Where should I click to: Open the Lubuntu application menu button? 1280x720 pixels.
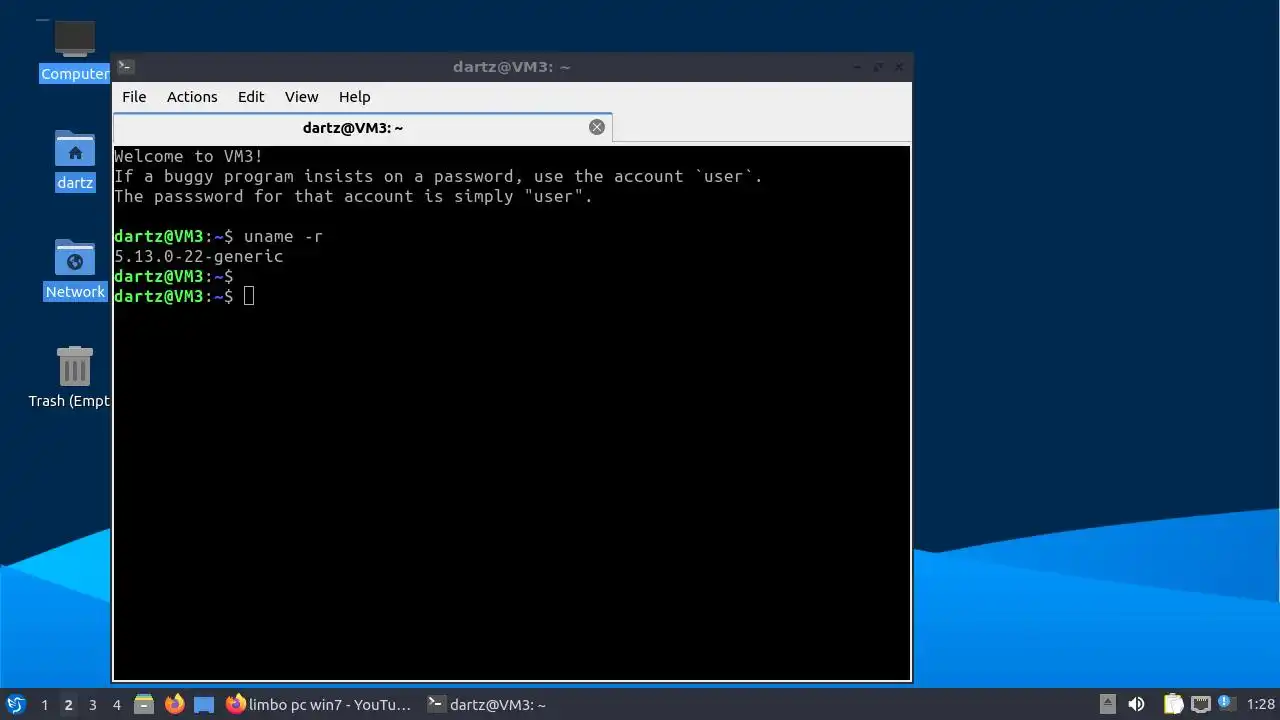[15, 704]
